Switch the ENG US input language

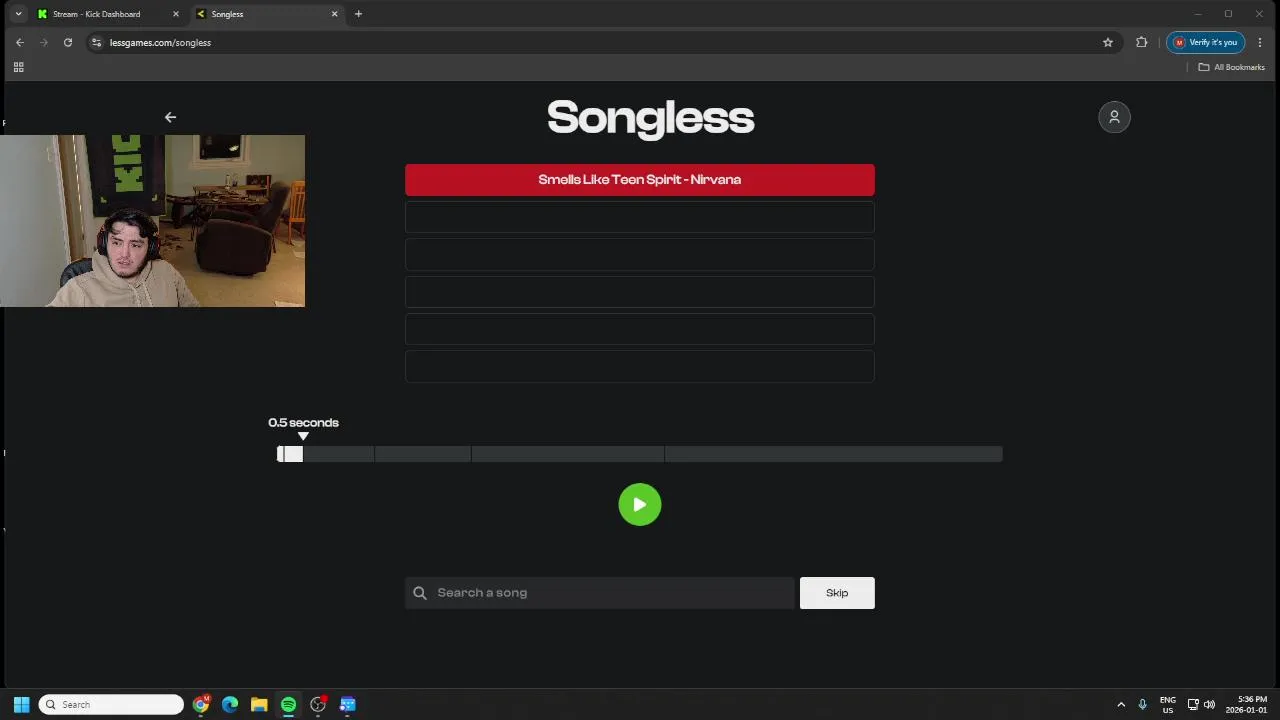point(1168,705)
